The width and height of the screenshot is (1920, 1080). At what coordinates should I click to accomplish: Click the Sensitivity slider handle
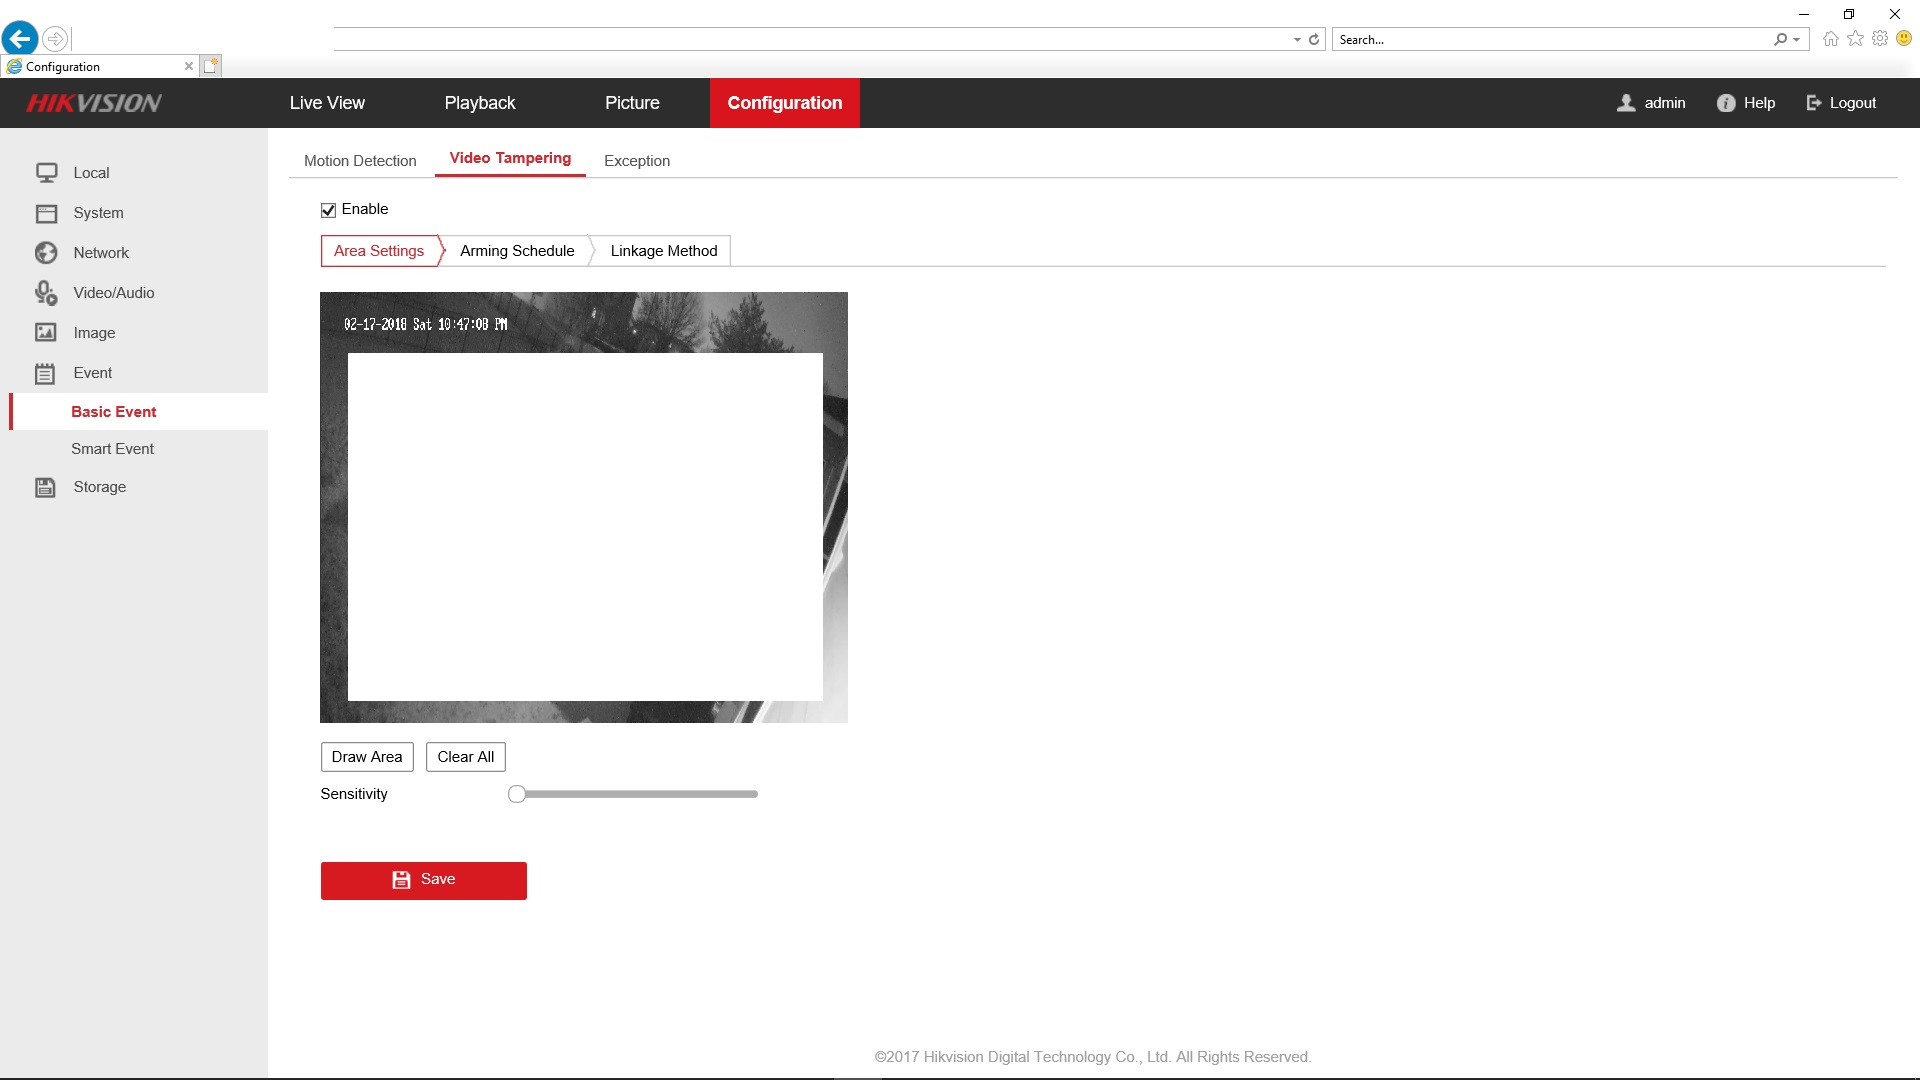(x=516, y=794)
